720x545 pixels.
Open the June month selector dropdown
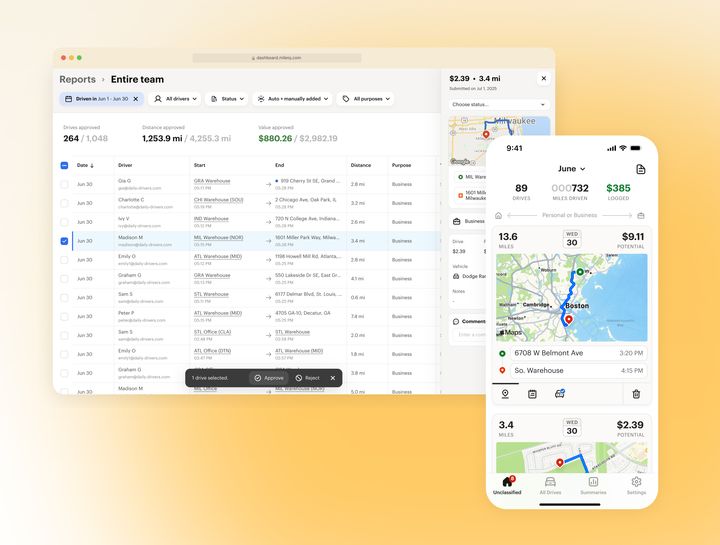click(572, 169)
